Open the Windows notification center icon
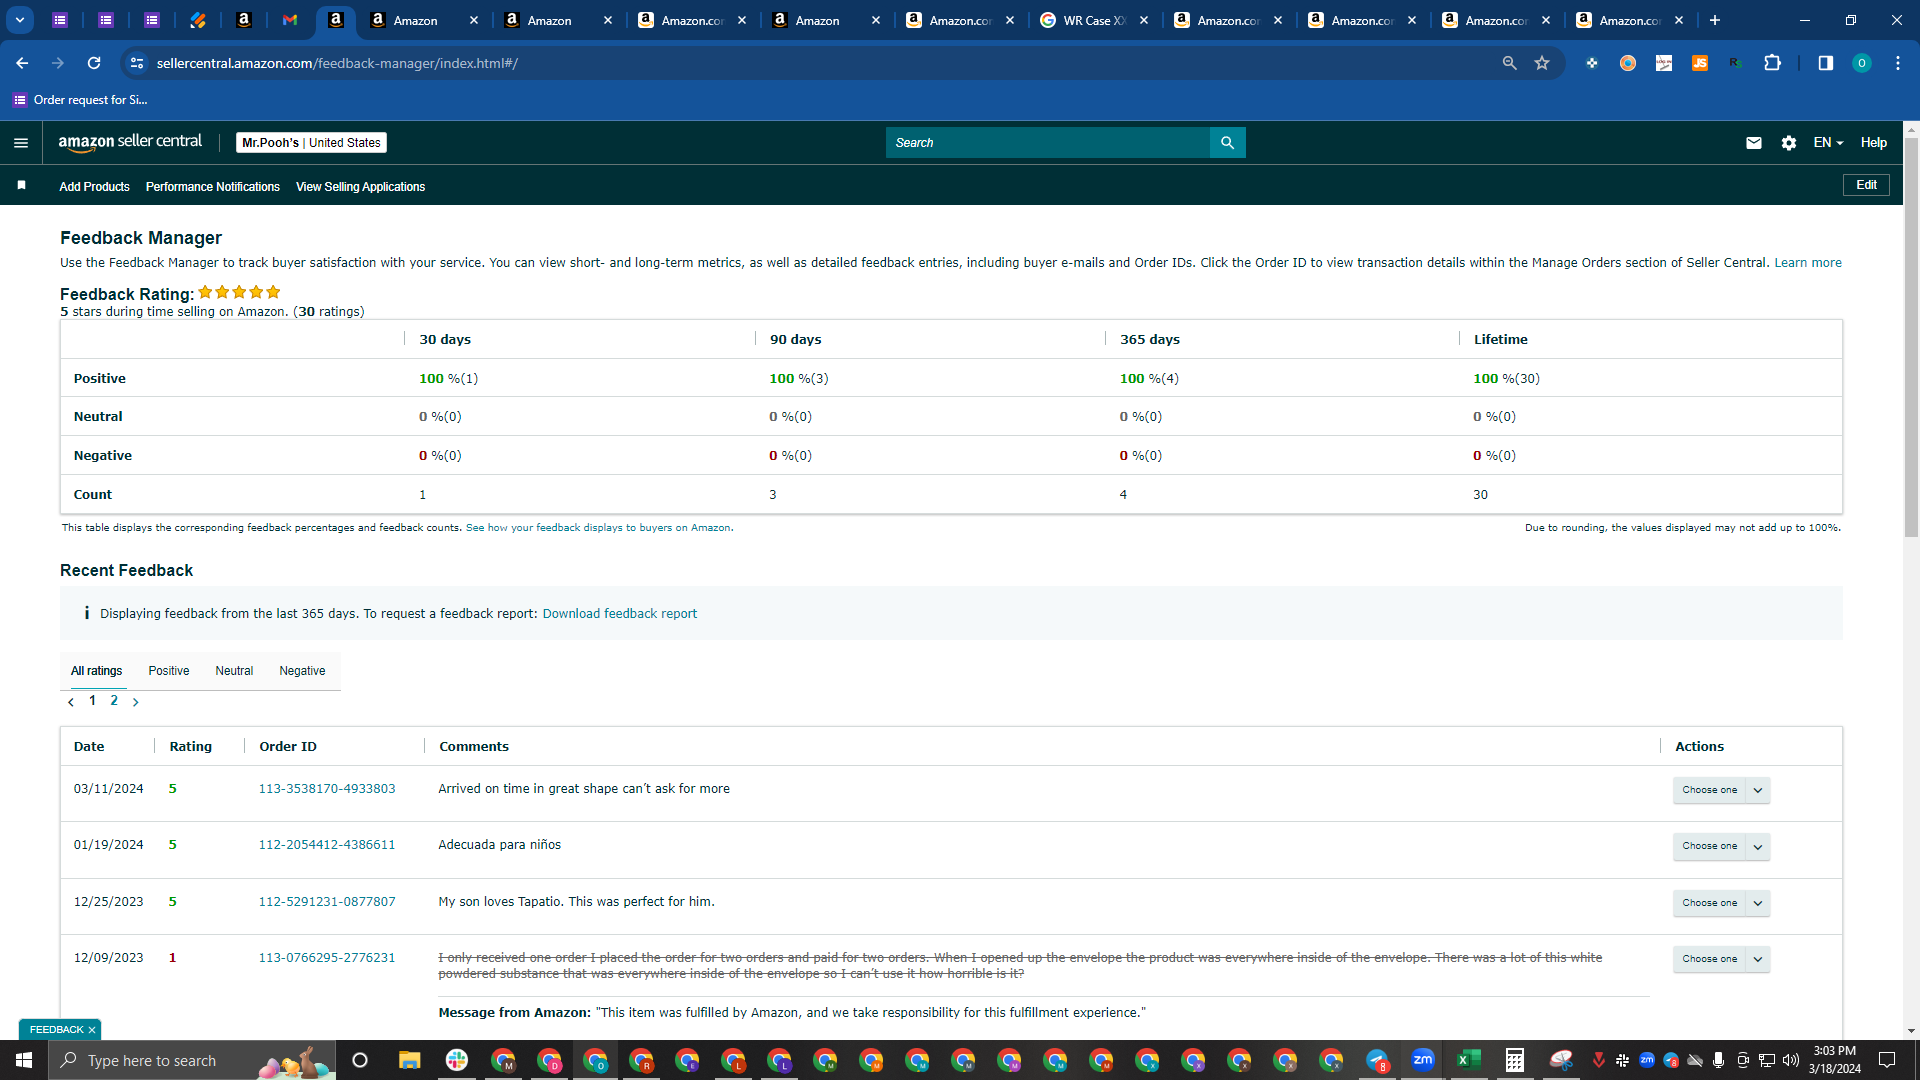 [x=1887, y=1060]
